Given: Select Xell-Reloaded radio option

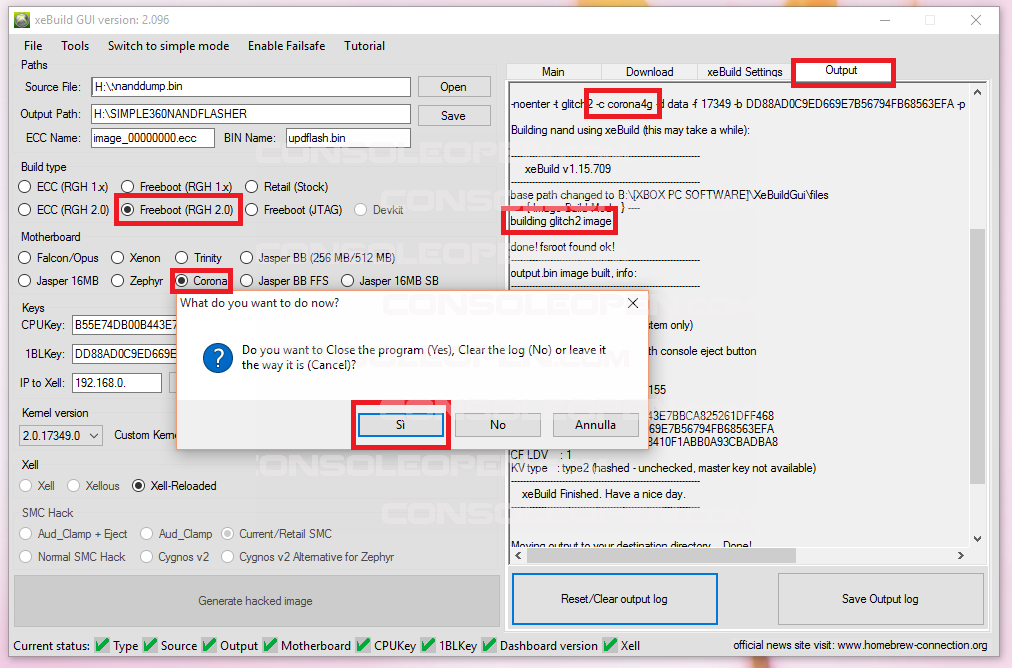Looking at the screenshot, I should coord(138,485).
